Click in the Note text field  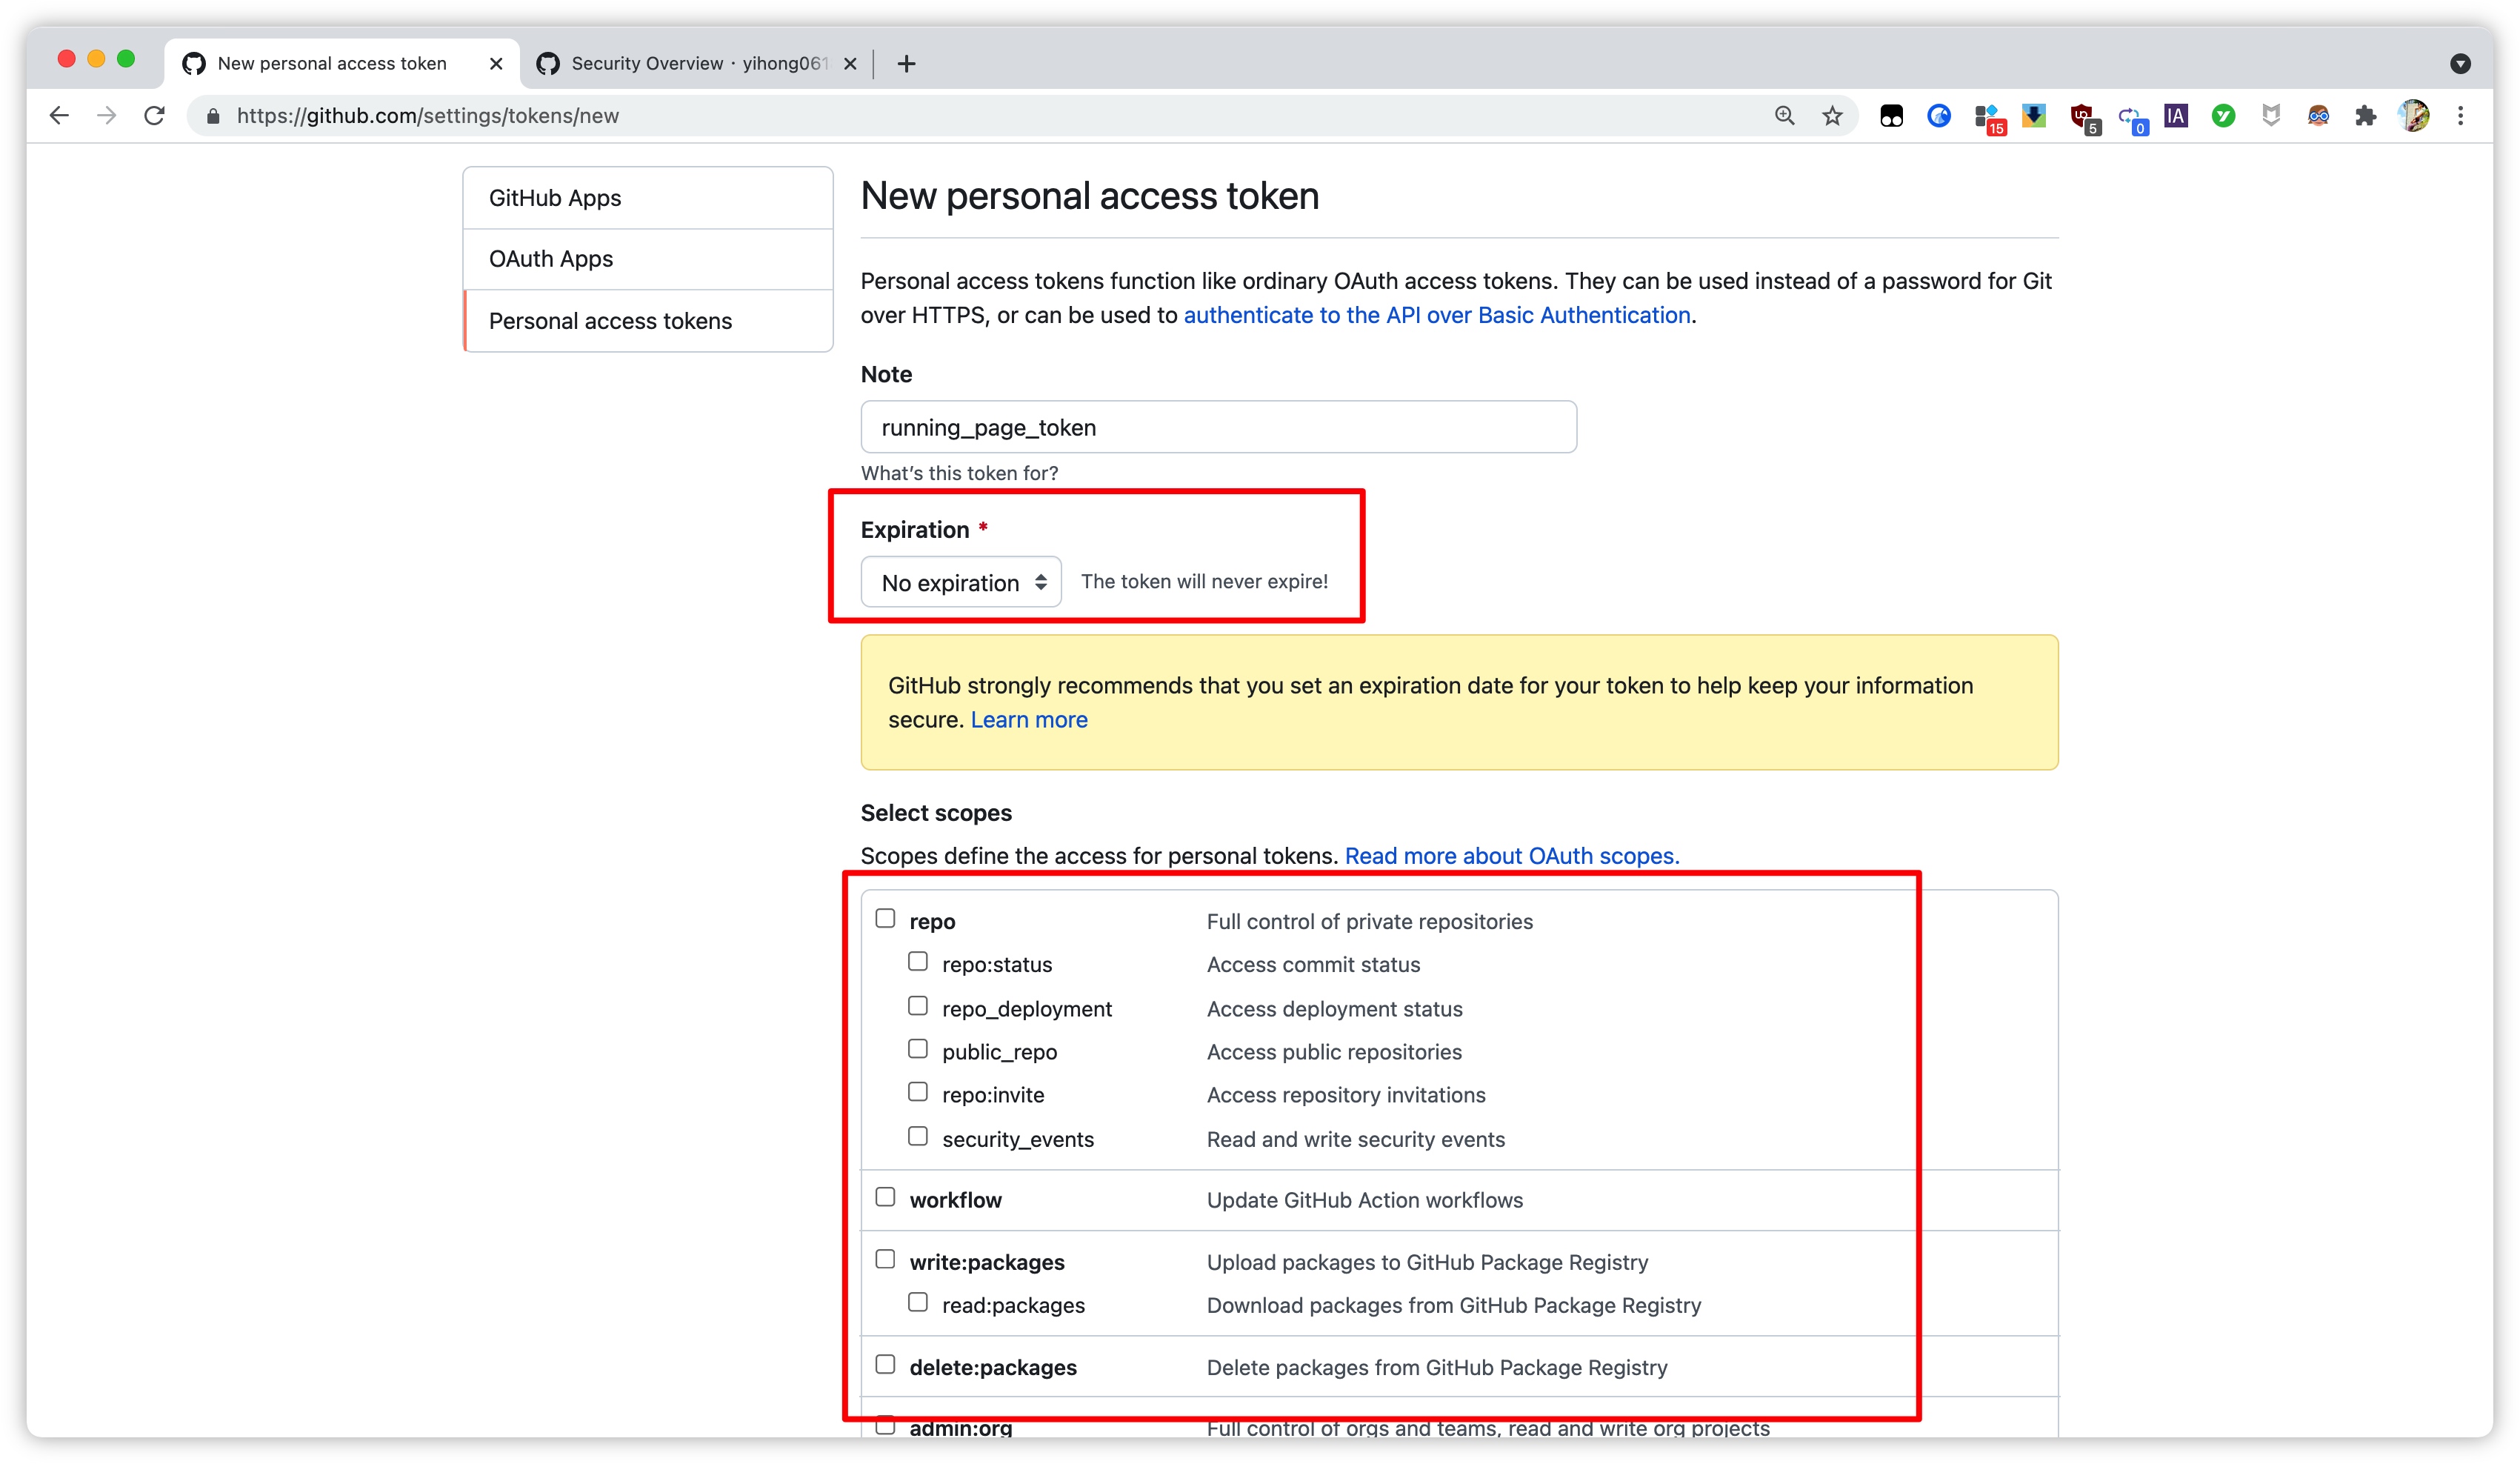pyautogui.click(x=1218, y=428)
